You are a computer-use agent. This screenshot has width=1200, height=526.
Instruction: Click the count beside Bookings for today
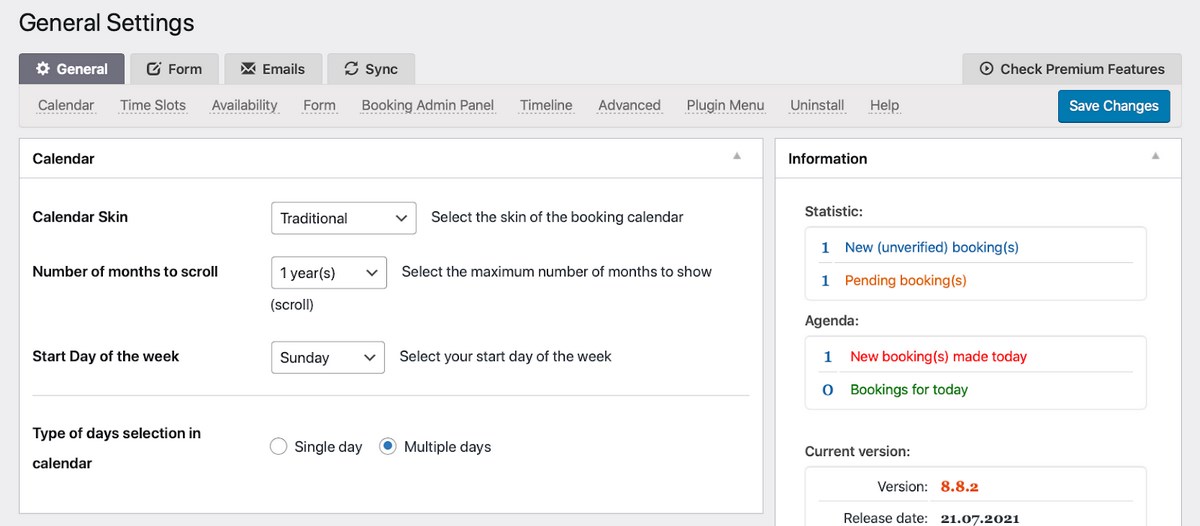point(828,389)
